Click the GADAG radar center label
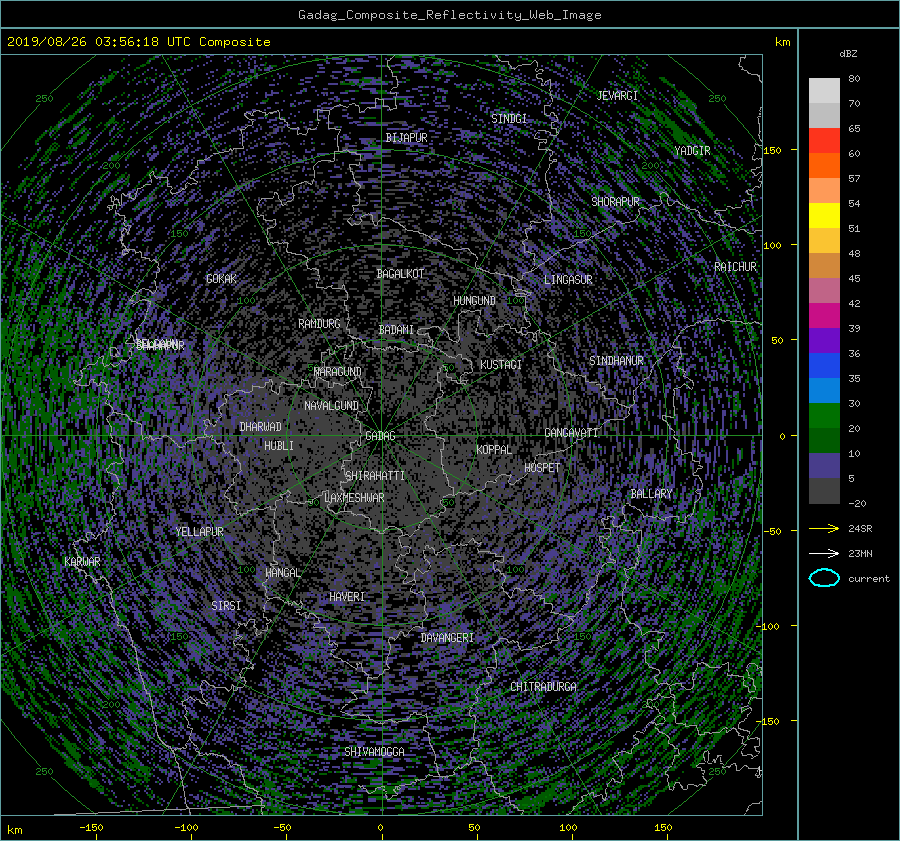 [x=380, y=436]
